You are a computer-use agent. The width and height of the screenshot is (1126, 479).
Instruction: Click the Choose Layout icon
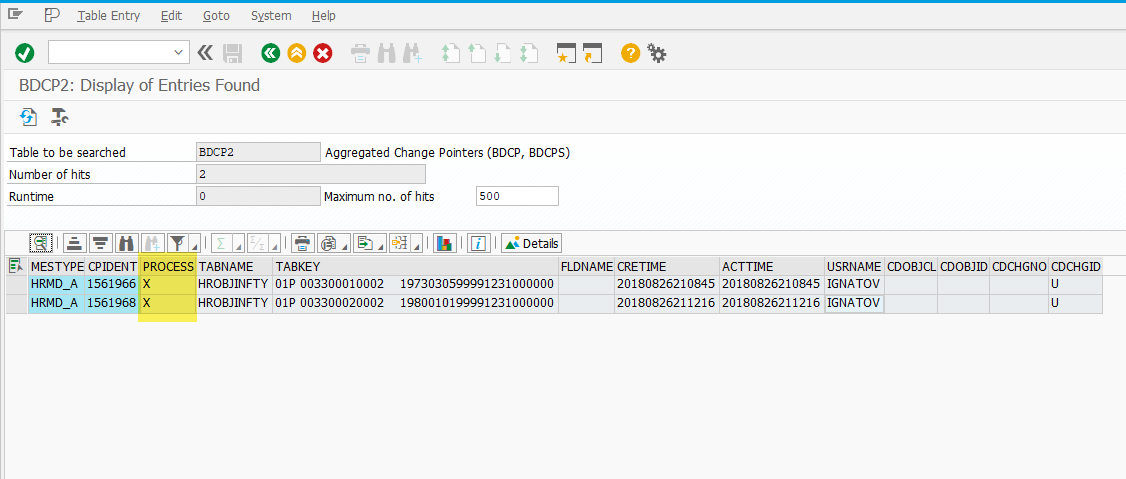pos(399,243)
